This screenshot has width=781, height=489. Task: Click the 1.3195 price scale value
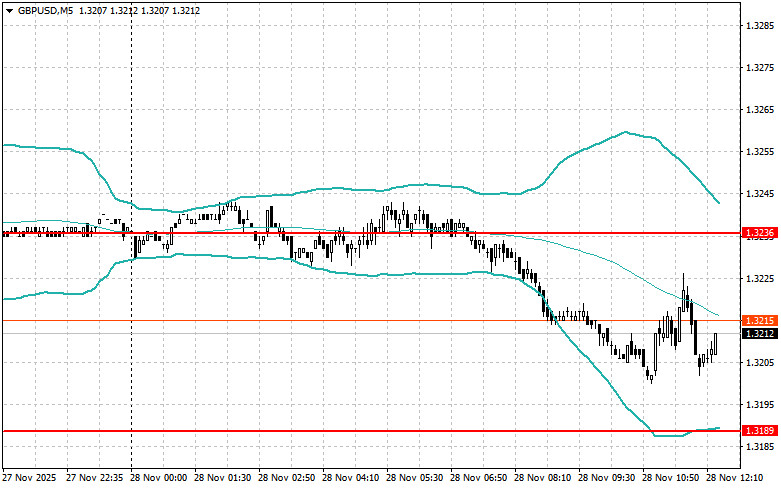[x=761, y=405]
